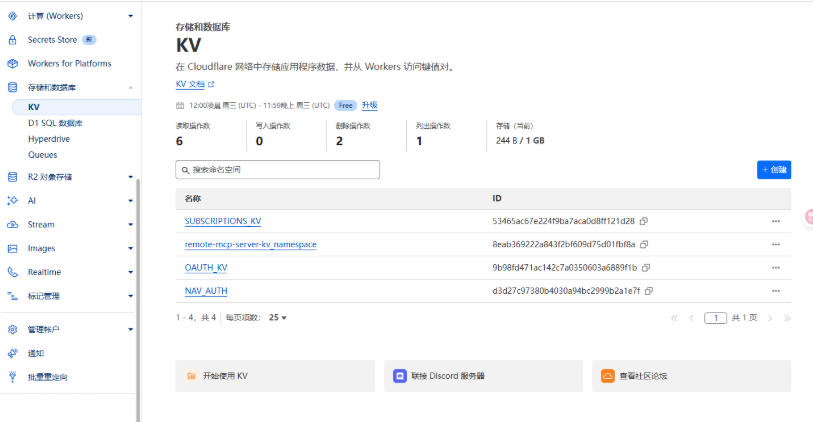Click the search magnifier icon
This screenshot has height=422, width=813.
point(185,170)
